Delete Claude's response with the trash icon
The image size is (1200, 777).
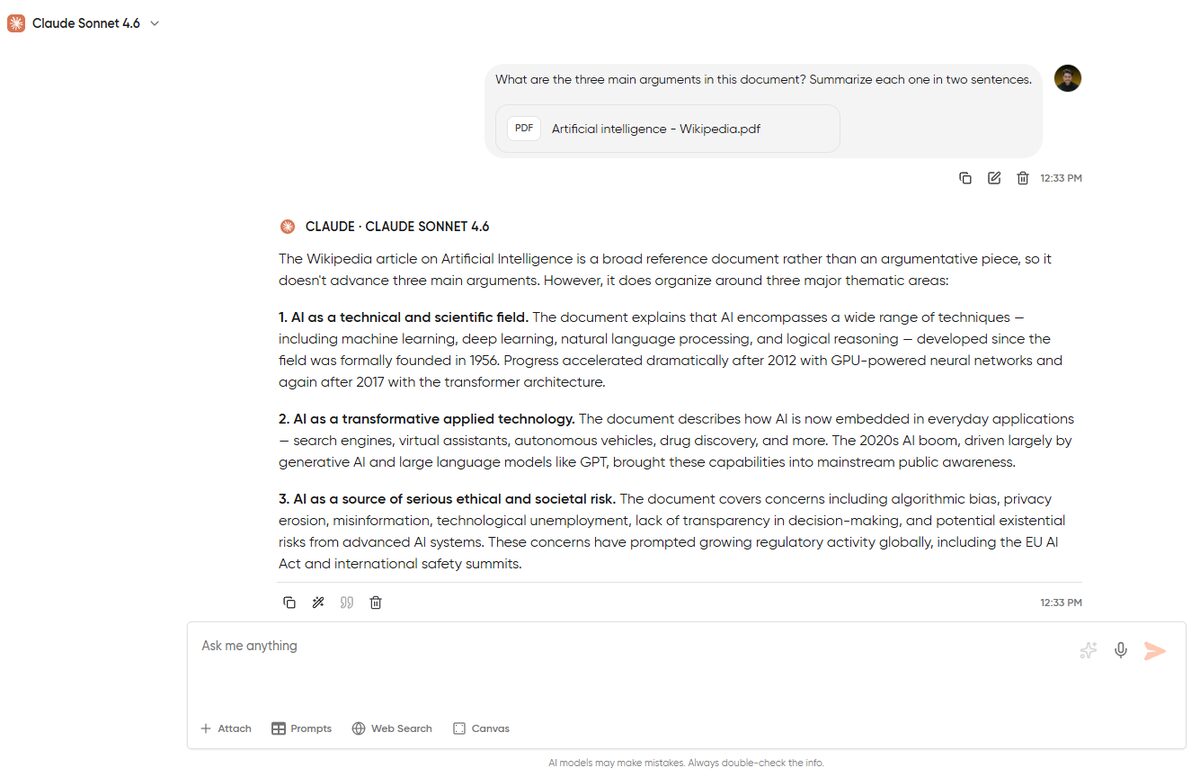(x=376, y=602)
